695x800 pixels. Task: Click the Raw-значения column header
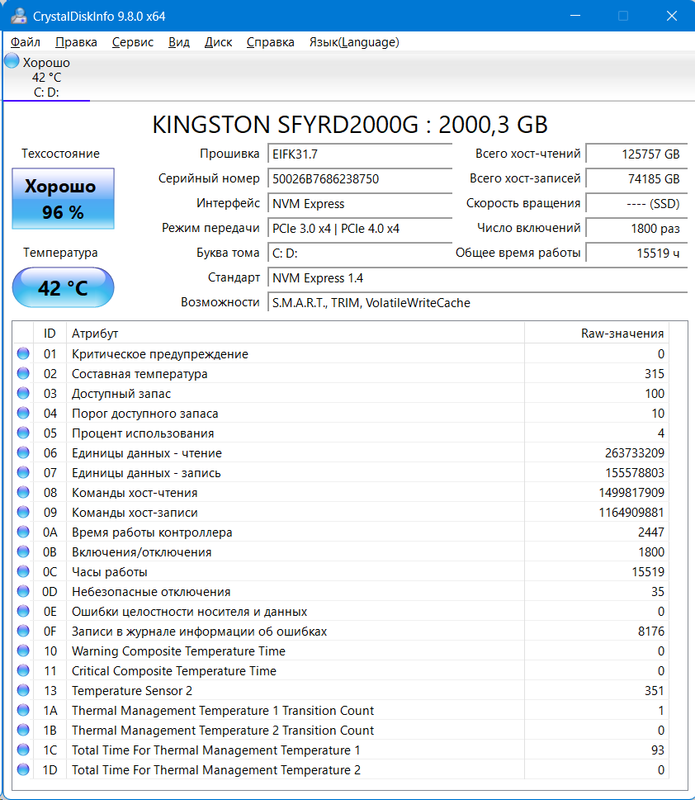597,333
